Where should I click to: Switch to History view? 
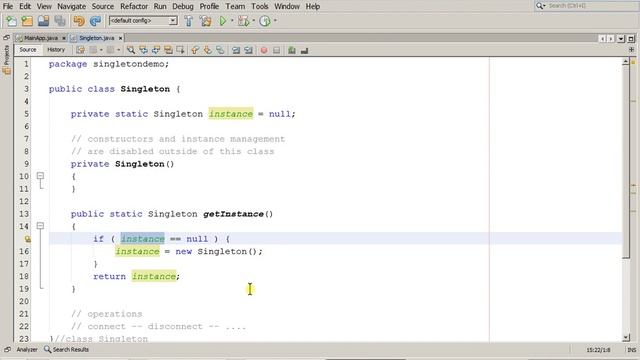(56, 50)
